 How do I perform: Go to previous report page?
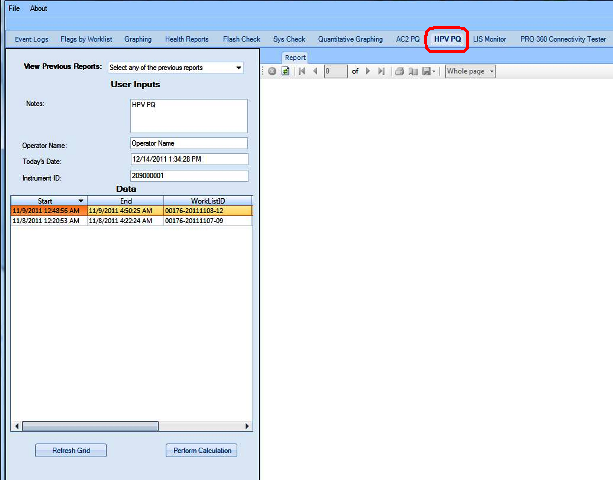coord(316,72)
